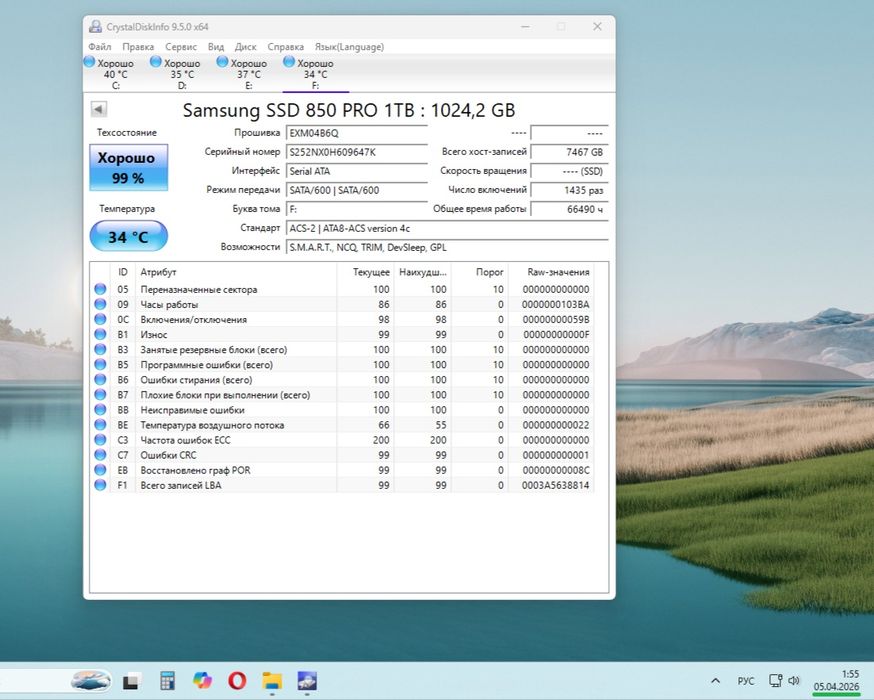Click the status icon for Ошибки стирания
Screen dimensions: 874x700
pyautogui.click(x=100, y=380)
